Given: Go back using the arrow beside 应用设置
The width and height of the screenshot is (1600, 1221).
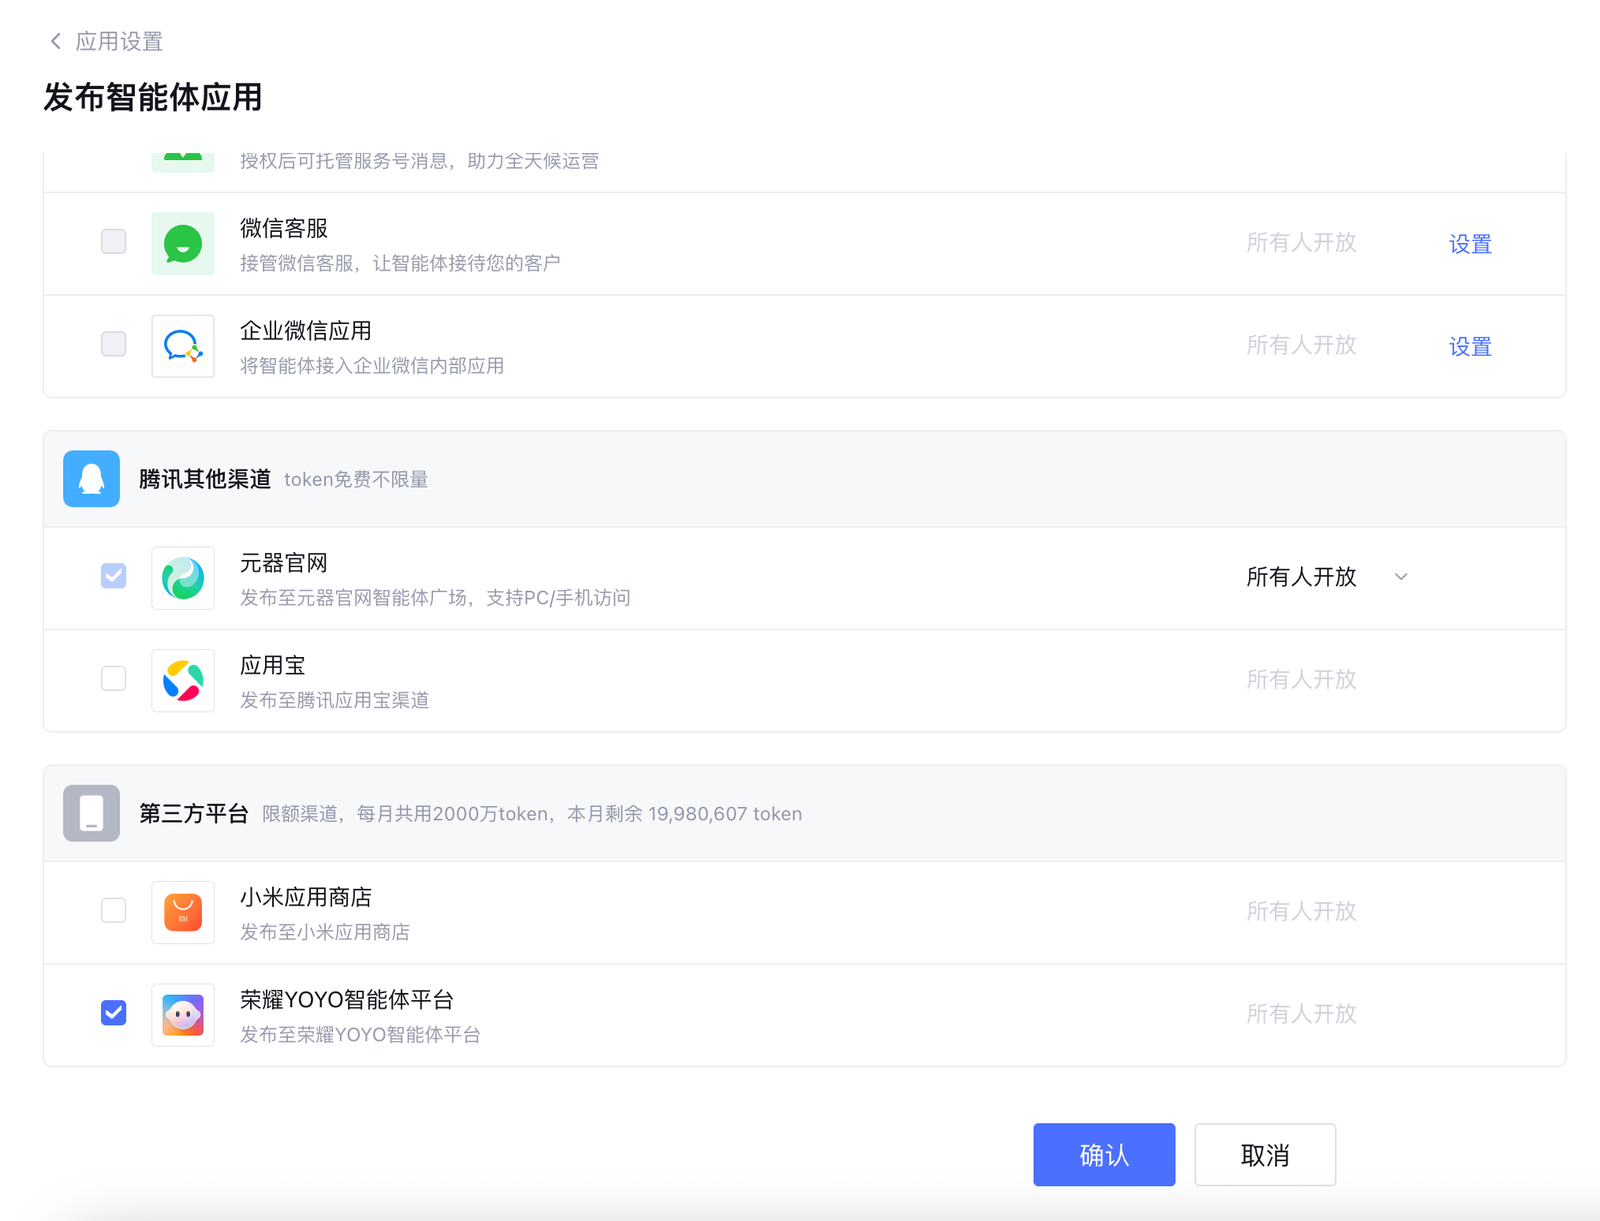Looking at the screenshot, I should click(56, 41).
